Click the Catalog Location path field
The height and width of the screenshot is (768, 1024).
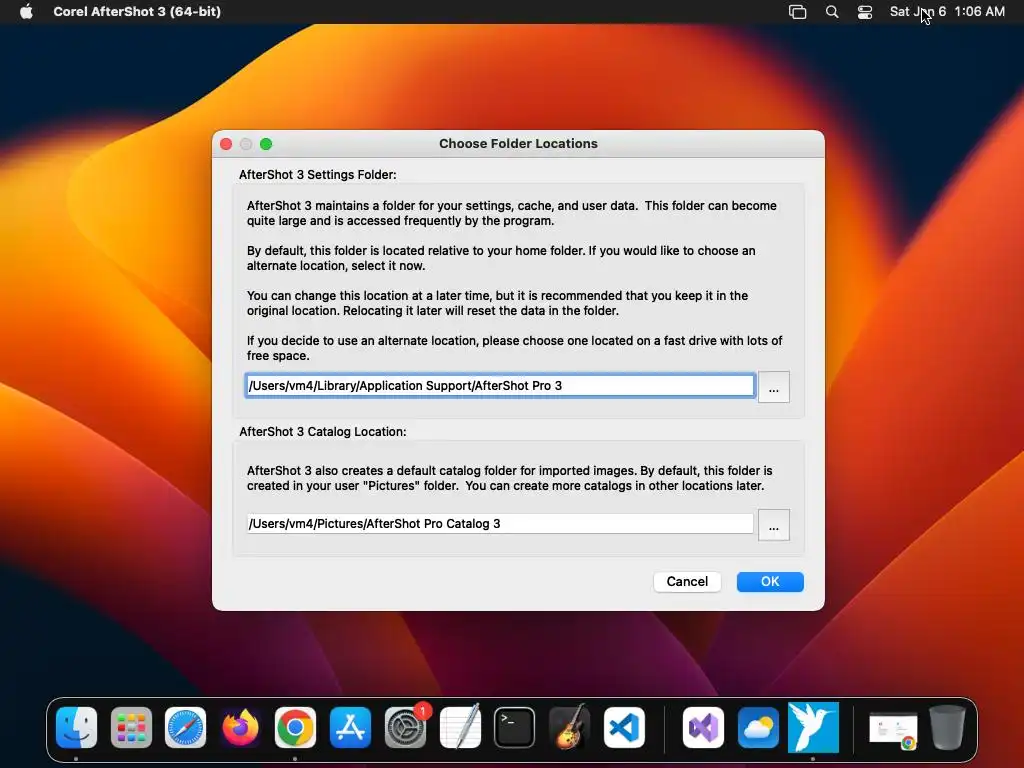(500, 524)
